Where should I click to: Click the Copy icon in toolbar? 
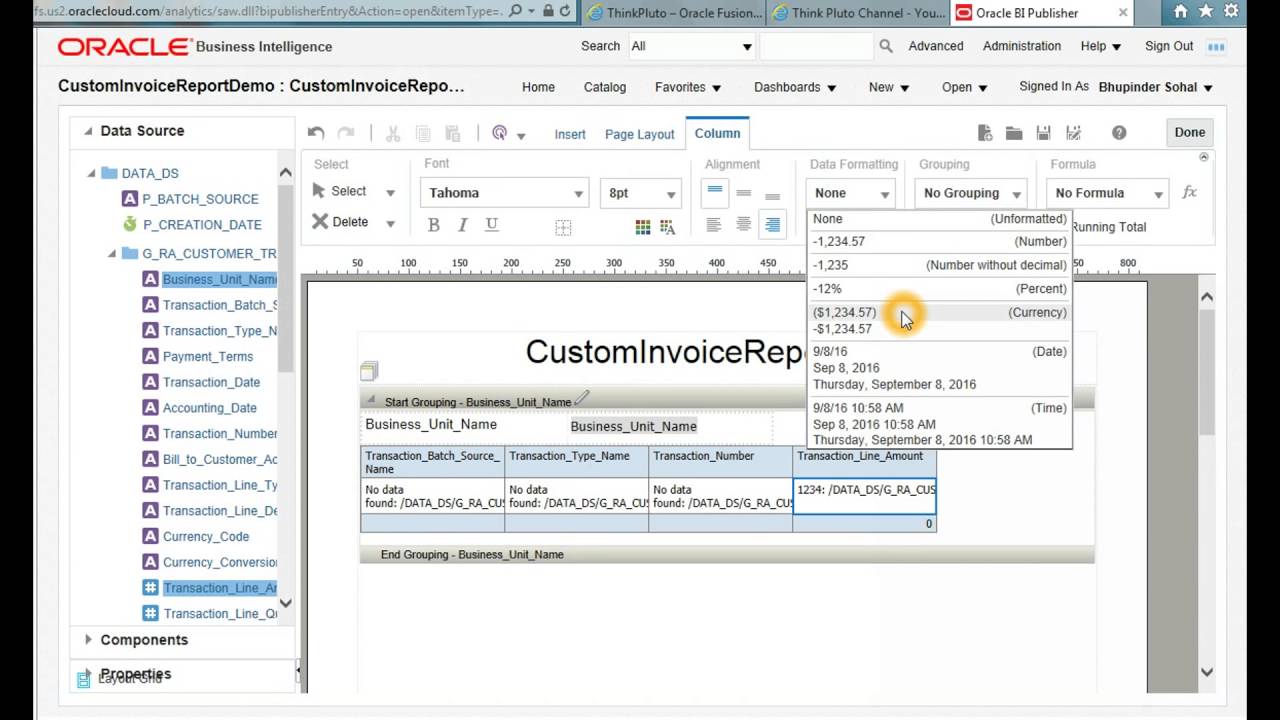(x=423, y=133)
